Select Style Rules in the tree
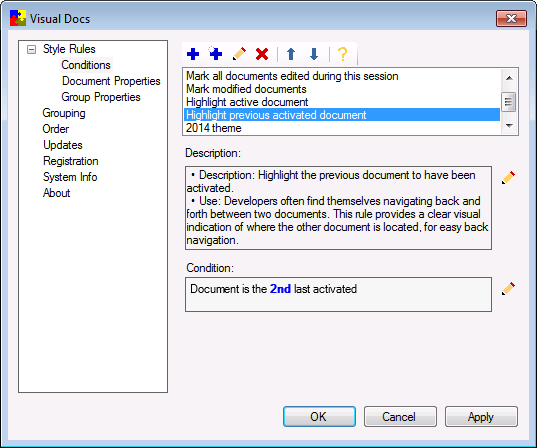The height and width of the screenshot is (448, 537). pos(69,49)
